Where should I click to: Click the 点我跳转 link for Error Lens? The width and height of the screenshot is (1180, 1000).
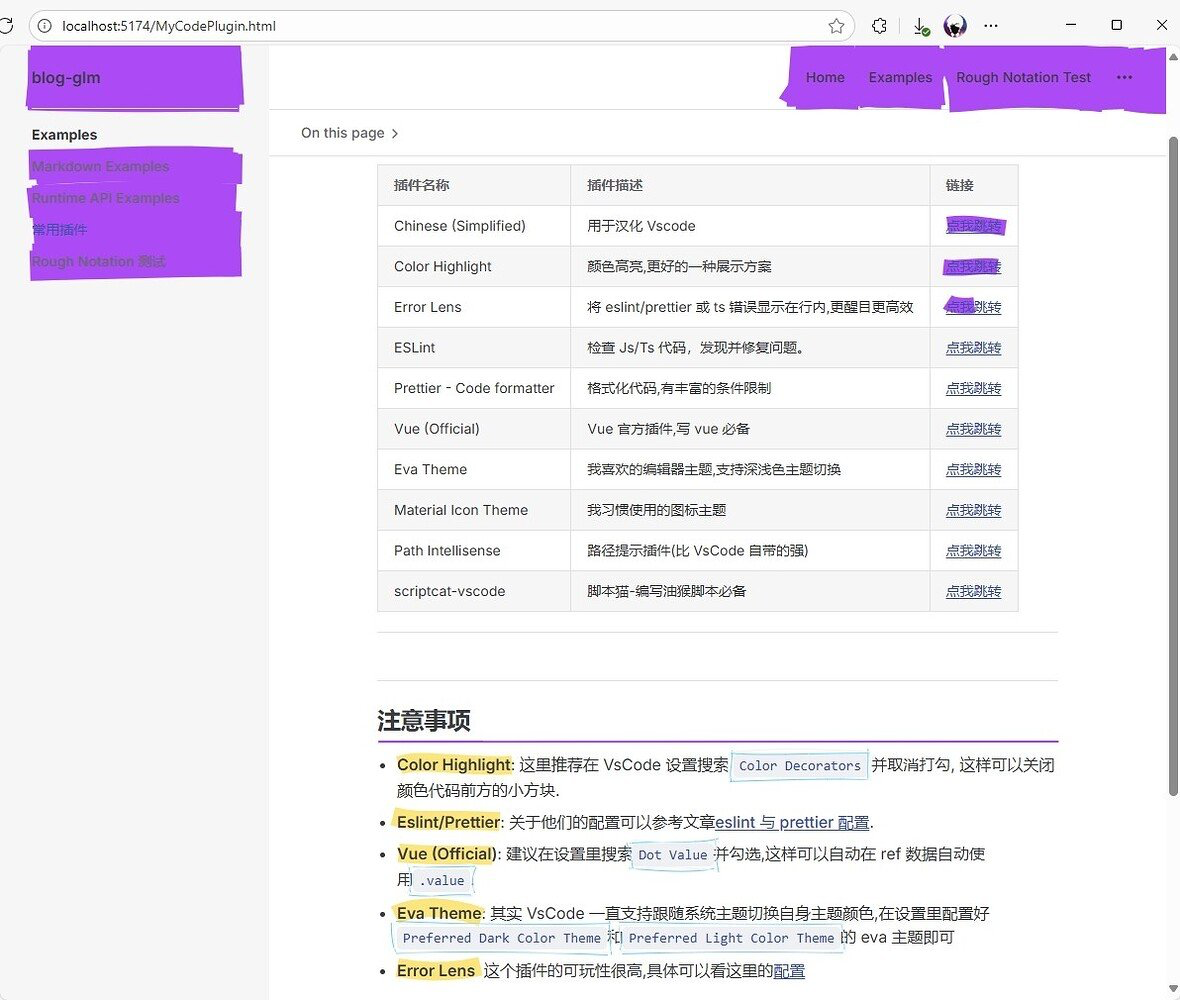(x=973, y=307)
